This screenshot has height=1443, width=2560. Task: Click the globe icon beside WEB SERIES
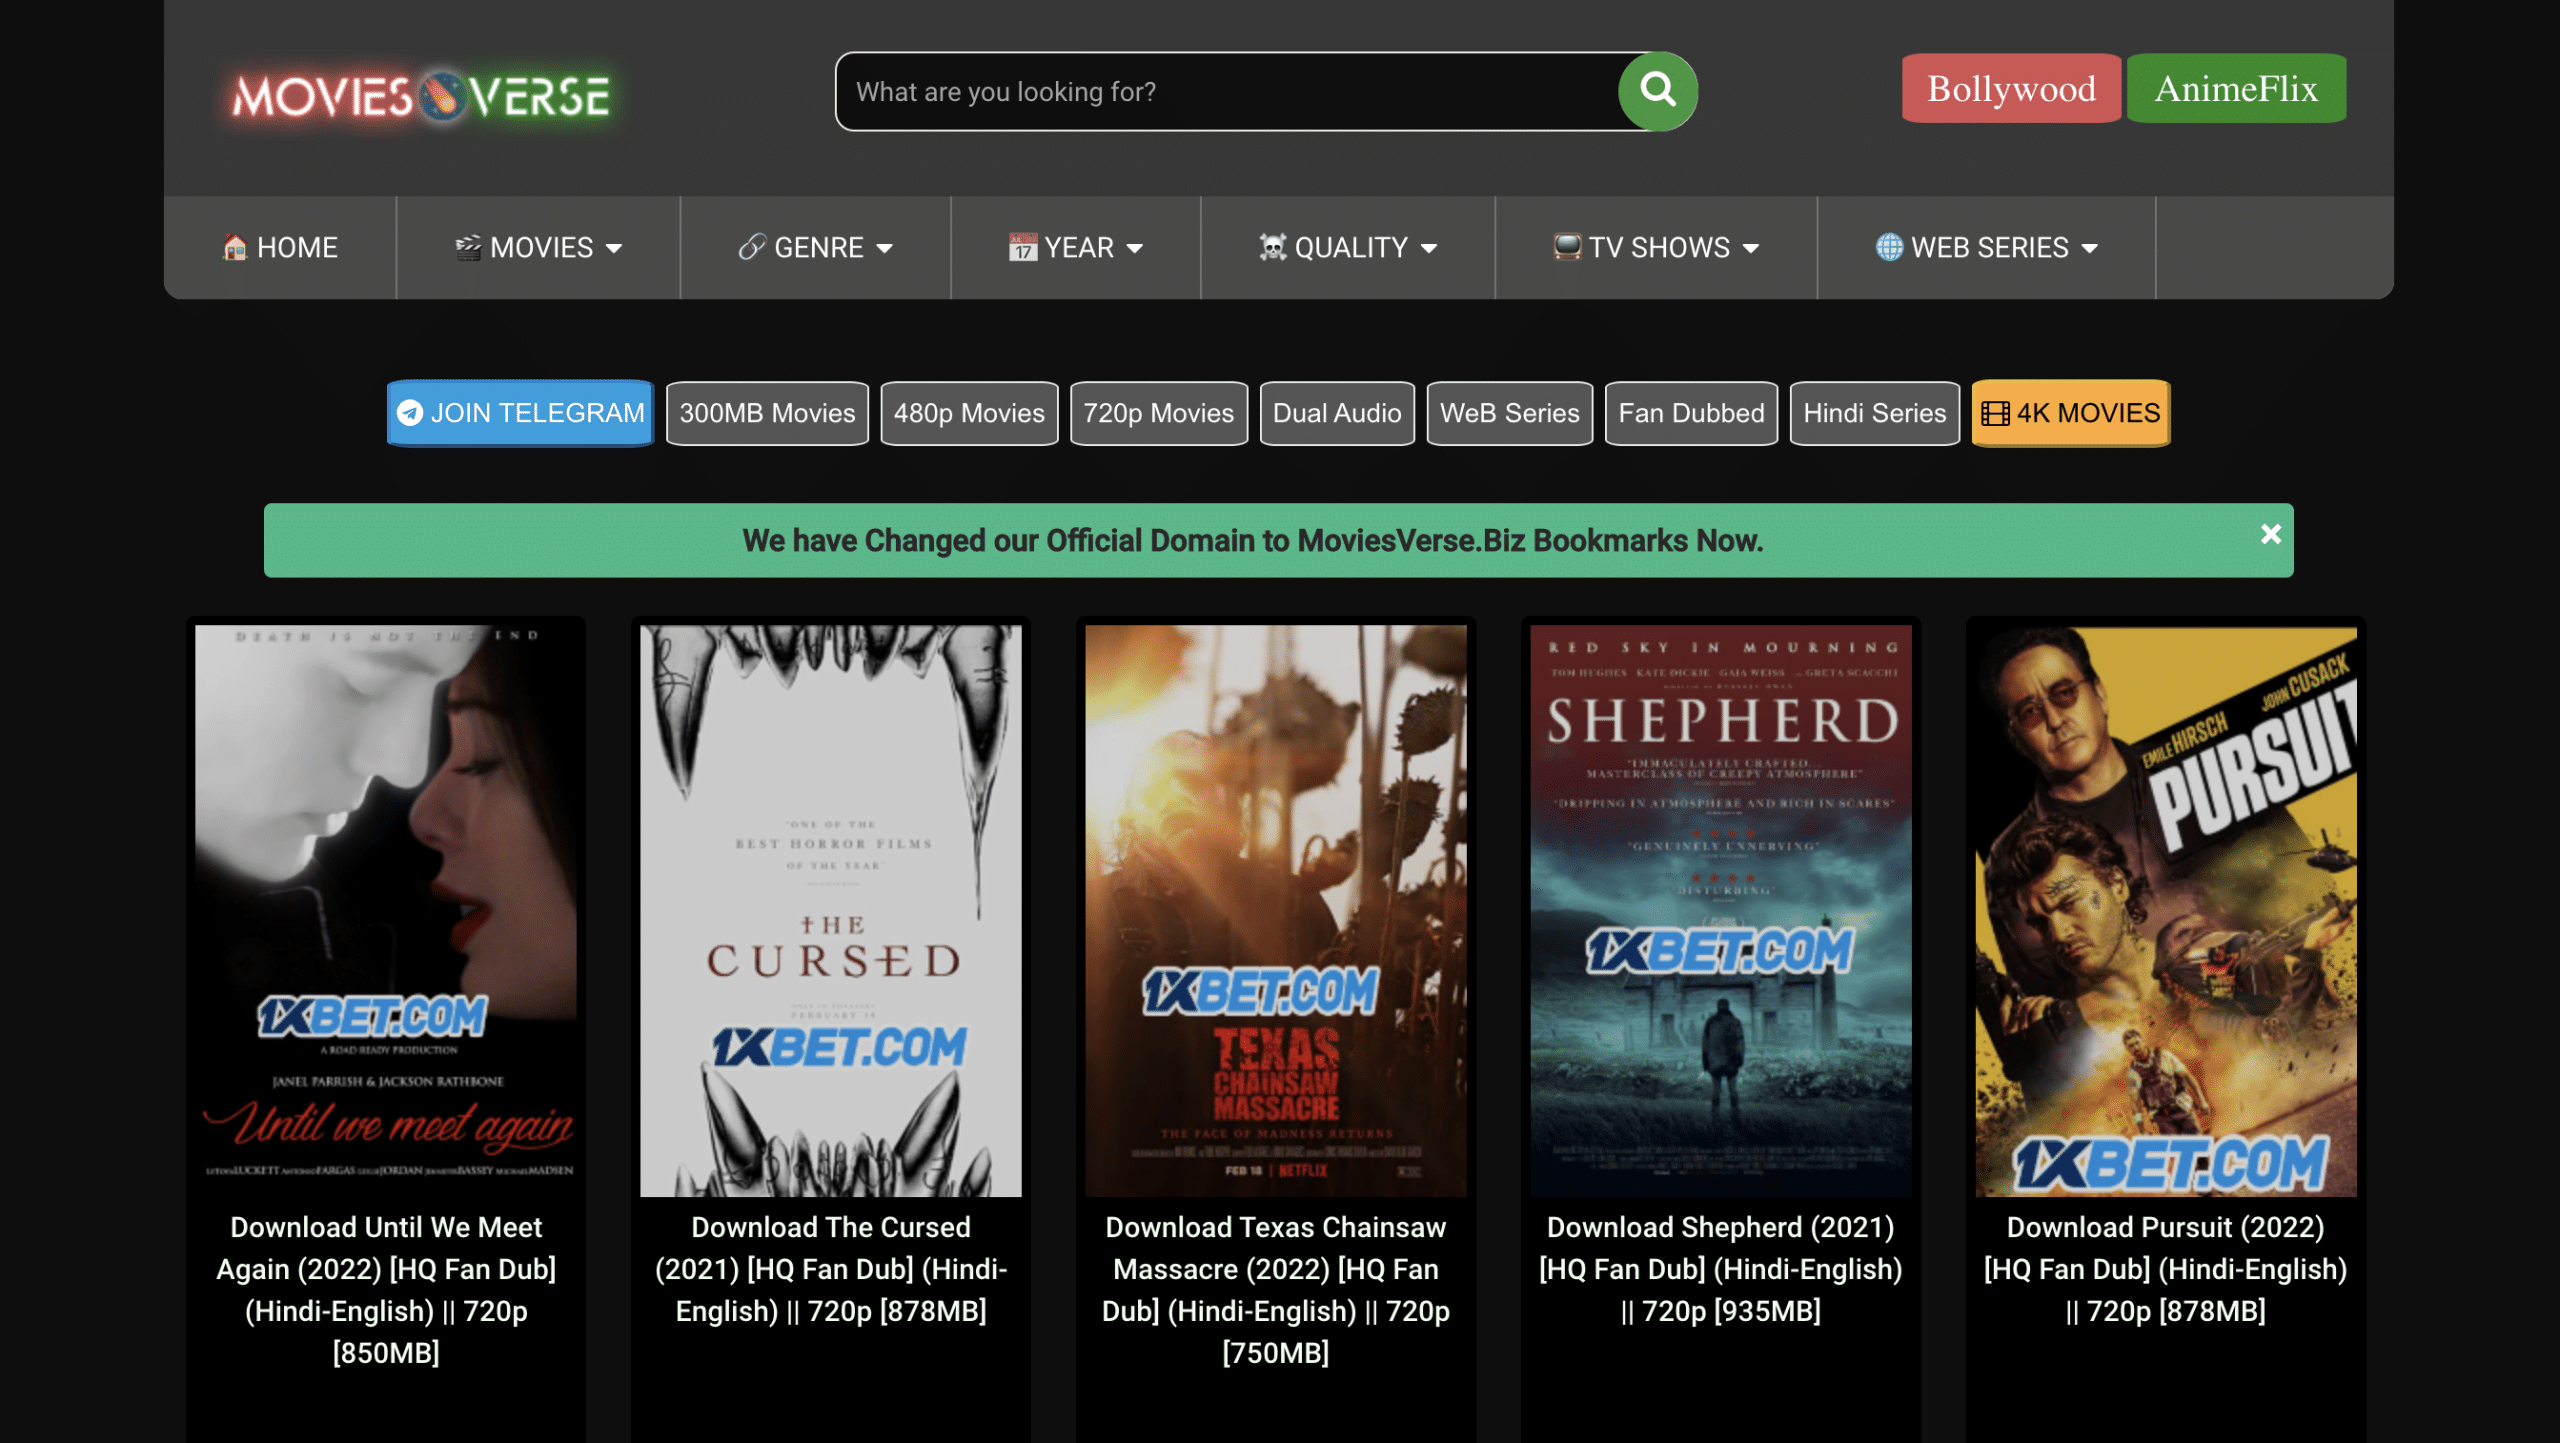(x=1888, y=247)
